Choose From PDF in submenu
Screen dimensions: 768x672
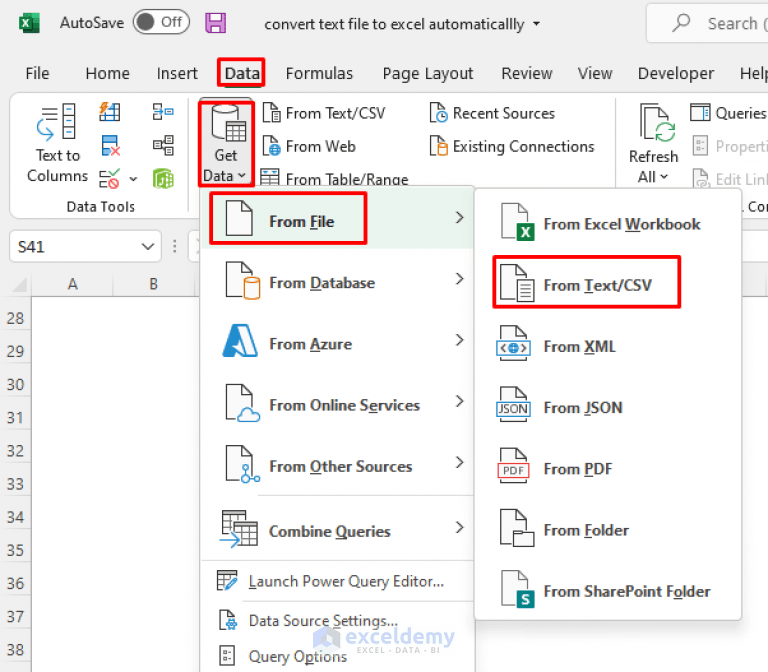click(x=607, y=467)
